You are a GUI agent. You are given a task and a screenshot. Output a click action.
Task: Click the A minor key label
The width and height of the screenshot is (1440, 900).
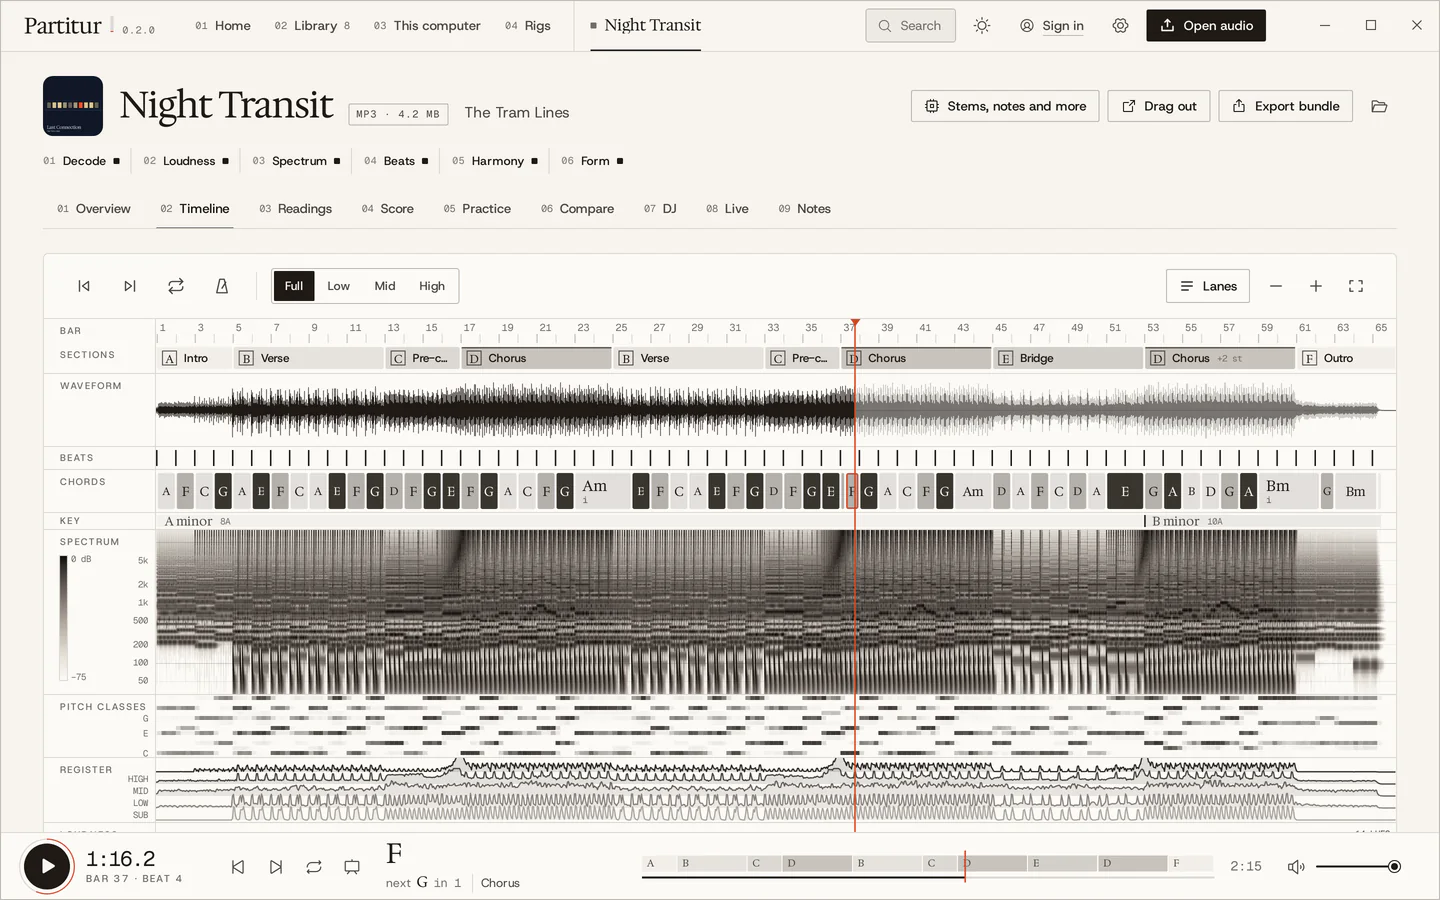click(188, 521)
